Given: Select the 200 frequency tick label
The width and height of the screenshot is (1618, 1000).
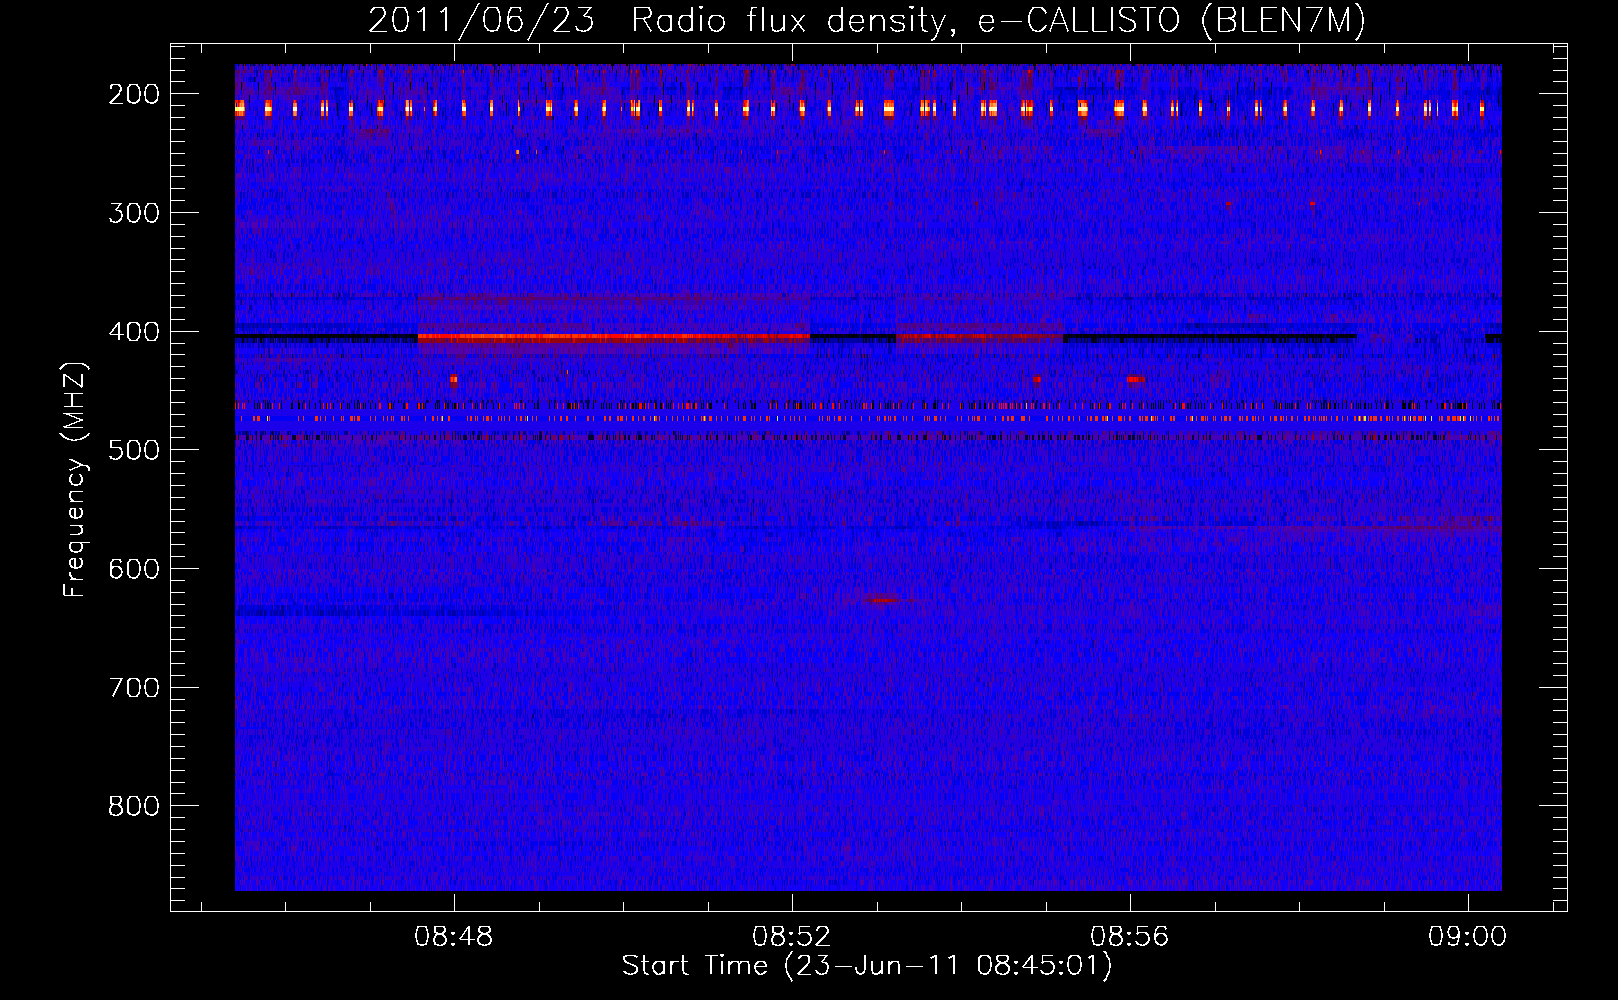Looking at the screenshot, I should tap(133, 94).
